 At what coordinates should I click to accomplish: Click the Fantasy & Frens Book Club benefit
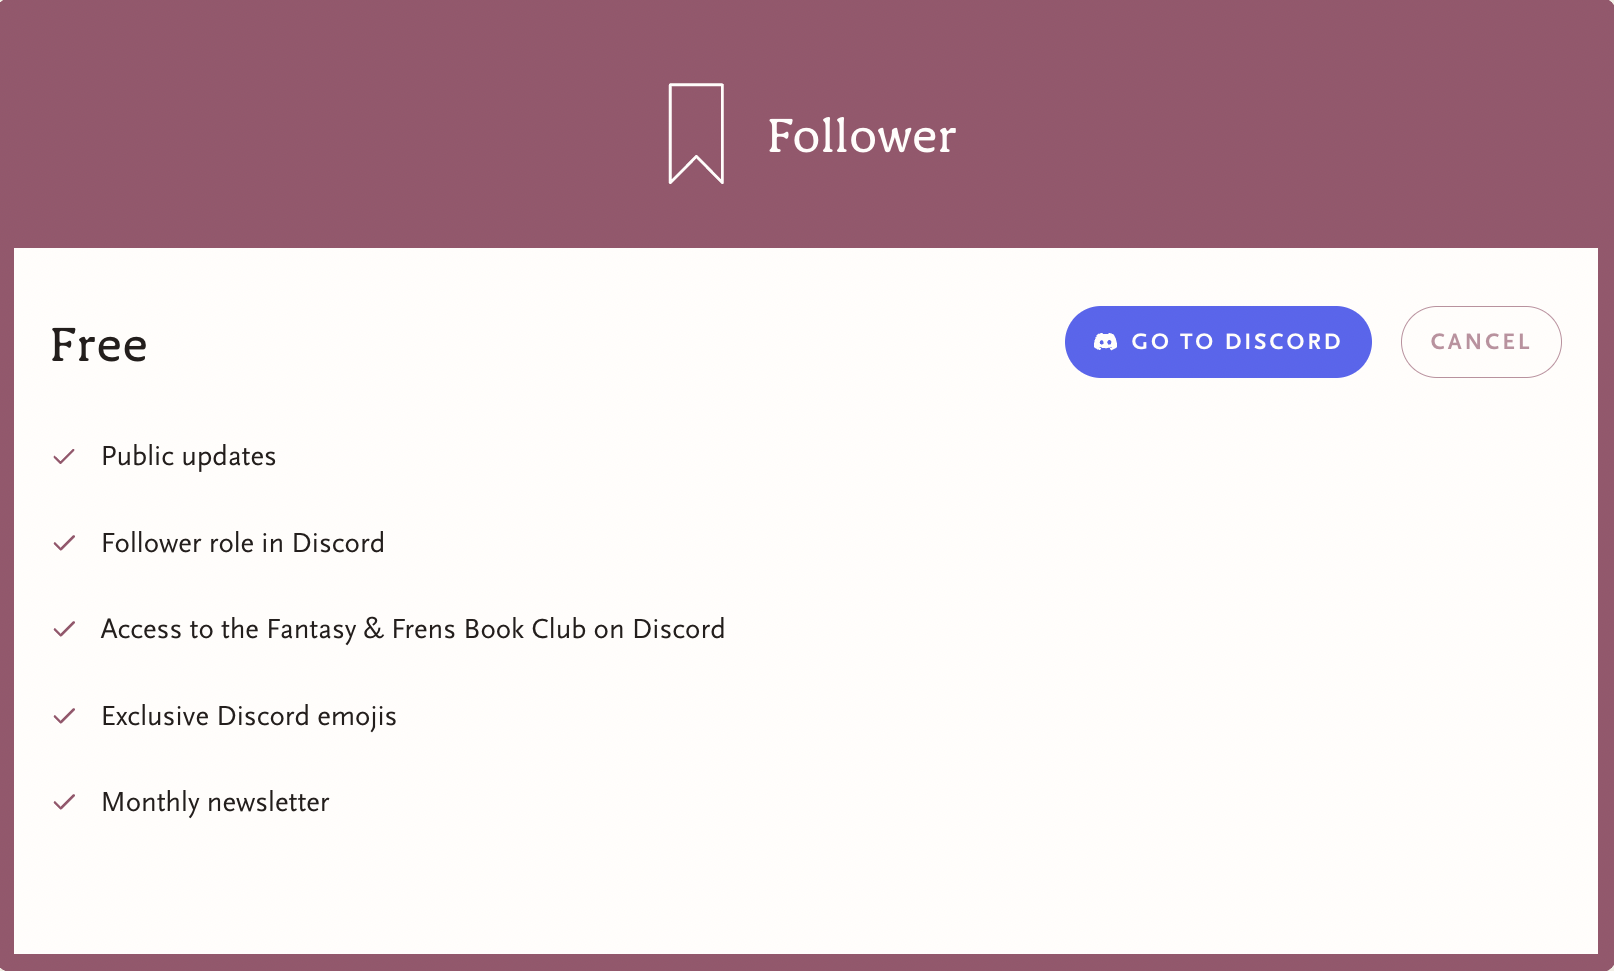click(413, 629)
